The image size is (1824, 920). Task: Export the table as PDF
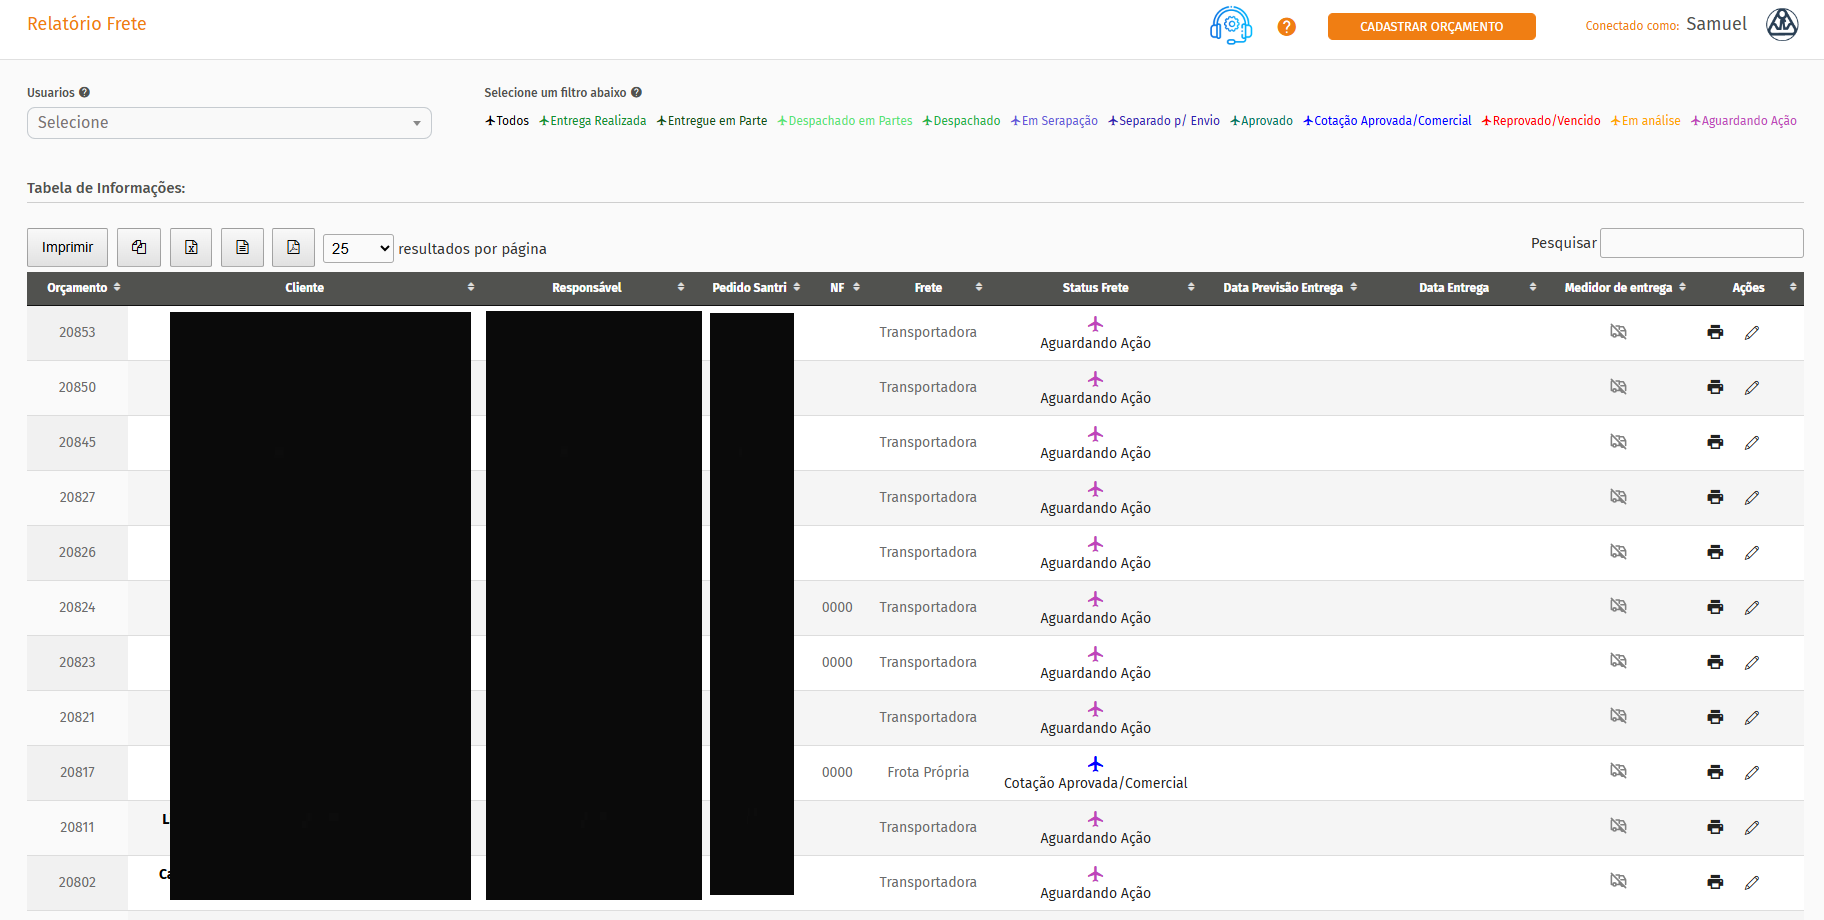tap(293, 247)
